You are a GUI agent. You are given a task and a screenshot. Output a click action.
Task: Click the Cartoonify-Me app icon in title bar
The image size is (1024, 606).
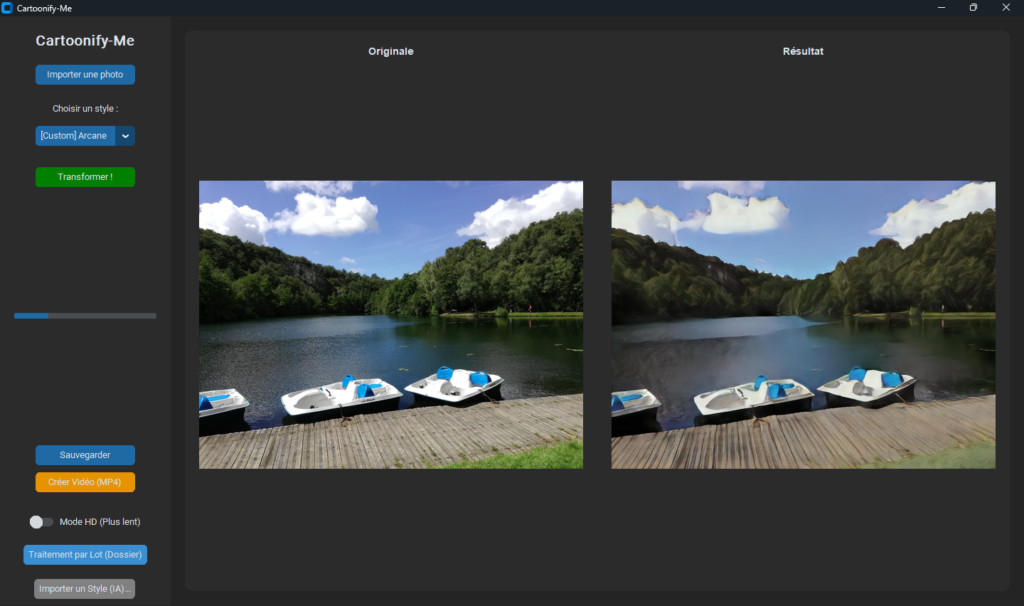point(8,8)
